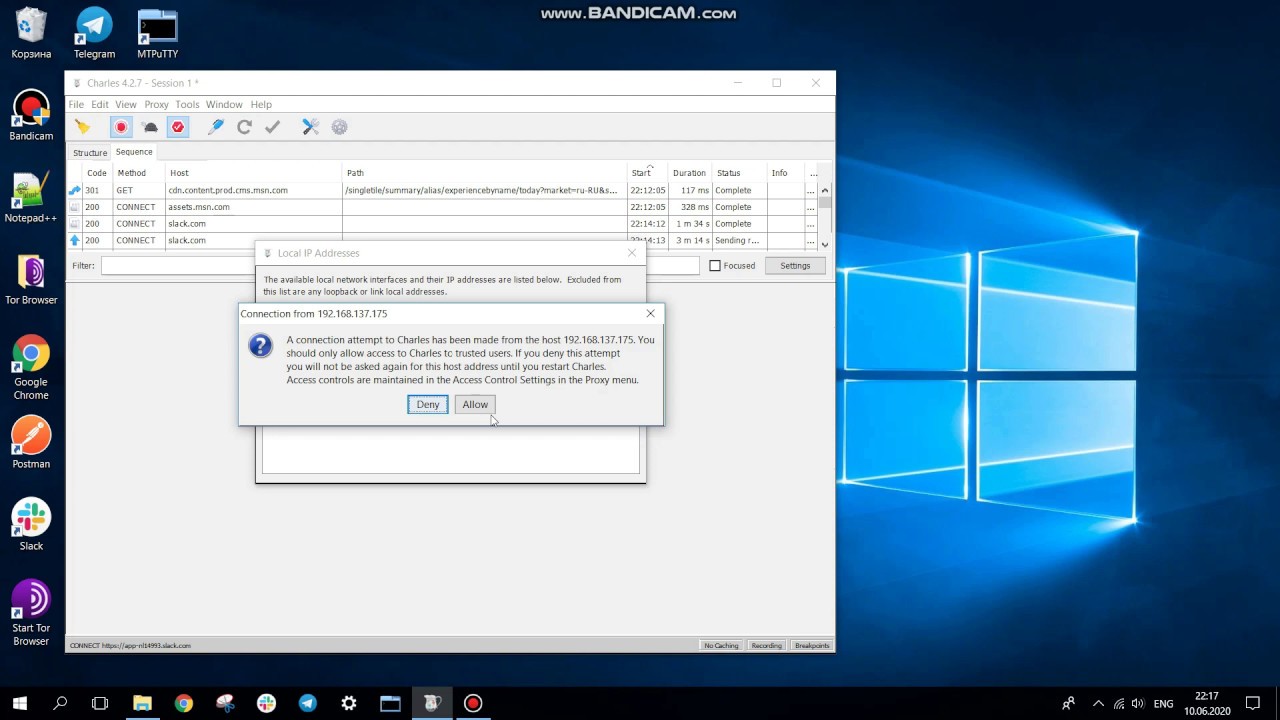Open File Explorer from the taskbar
Image resolution: width=1280 pixels, height=720 pixels.
pos(142,703)
